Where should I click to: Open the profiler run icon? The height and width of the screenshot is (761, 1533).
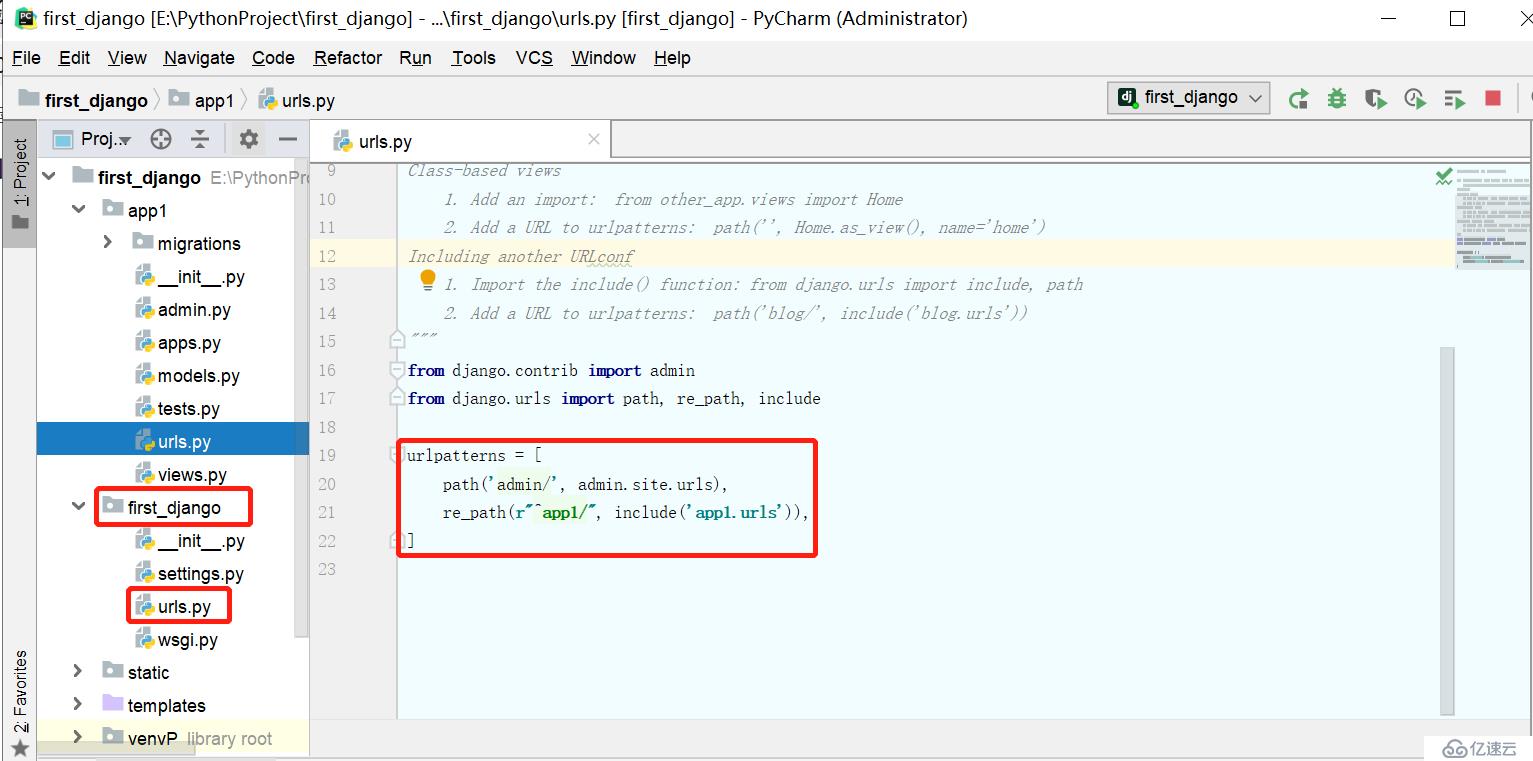click(1414, 98)
